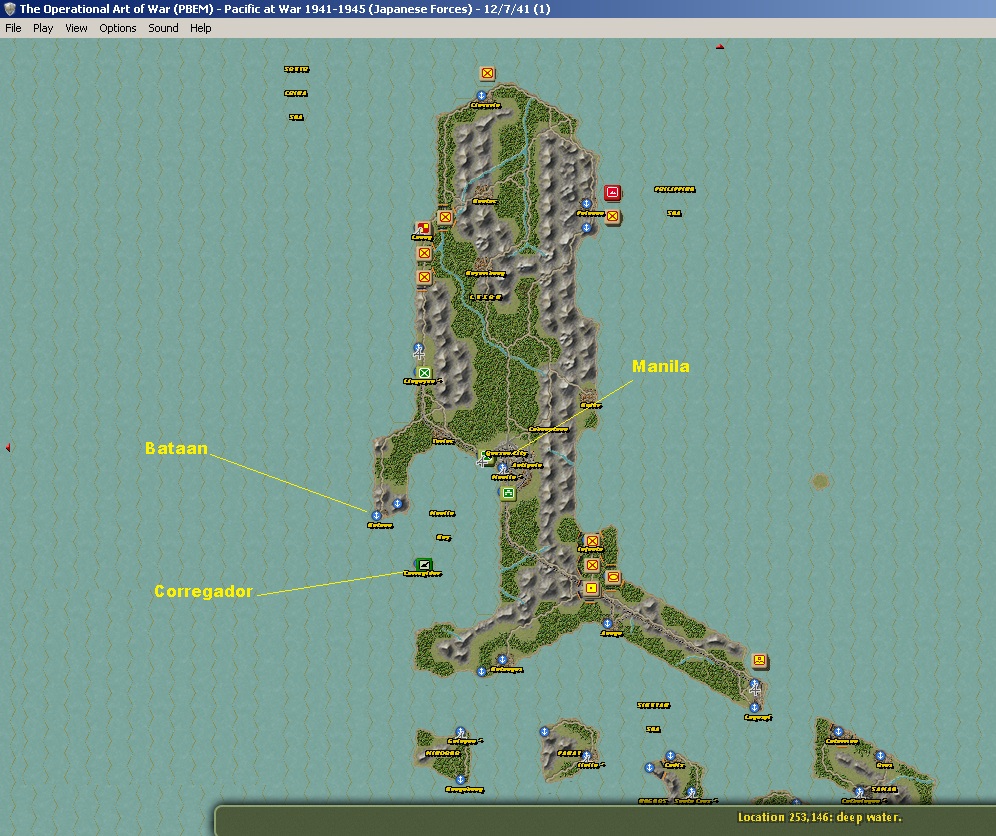Screen dimensions: 996x836
Task: Click the app icon in the title bar
Action: pos(9,9)
